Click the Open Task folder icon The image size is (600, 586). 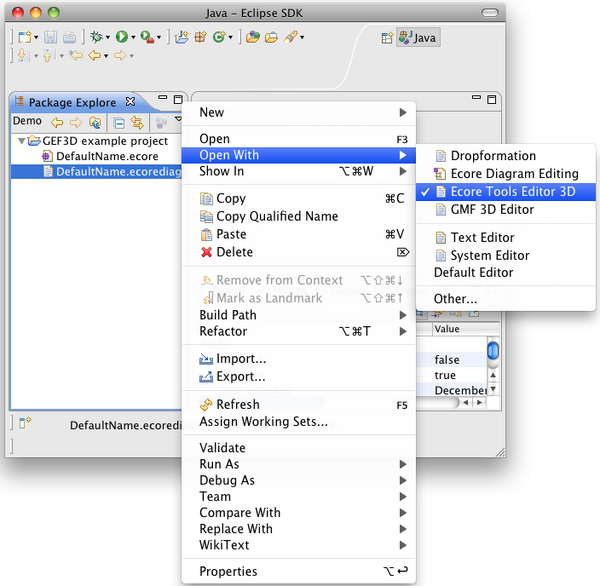click(x=271, y=37)
